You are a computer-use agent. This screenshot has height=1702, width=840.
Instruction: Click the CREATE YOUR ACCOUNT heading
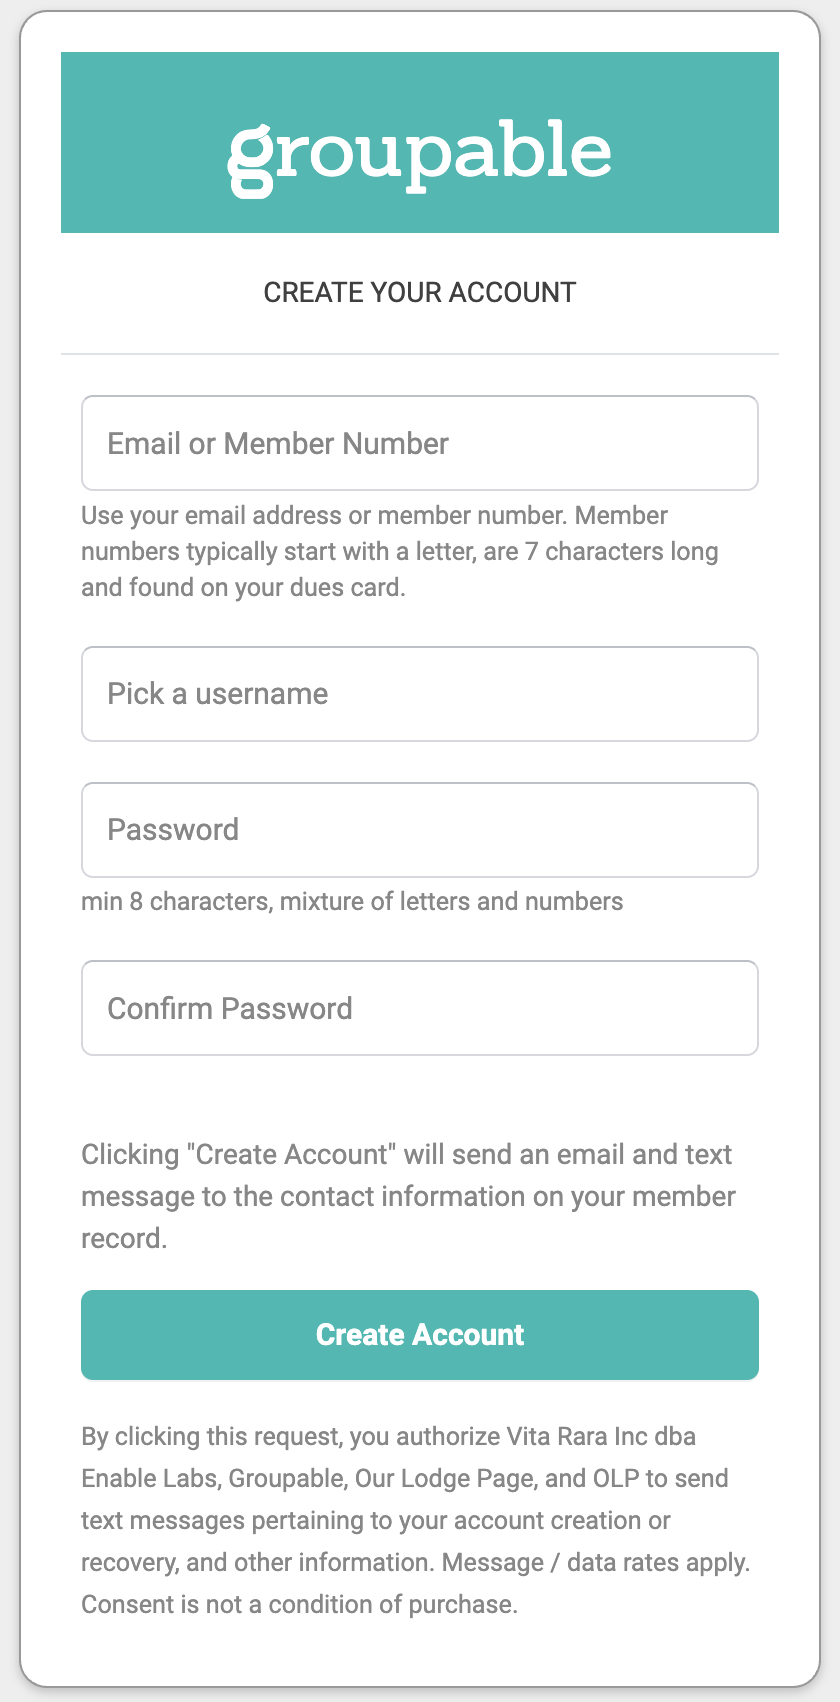(x=420, y=292)
